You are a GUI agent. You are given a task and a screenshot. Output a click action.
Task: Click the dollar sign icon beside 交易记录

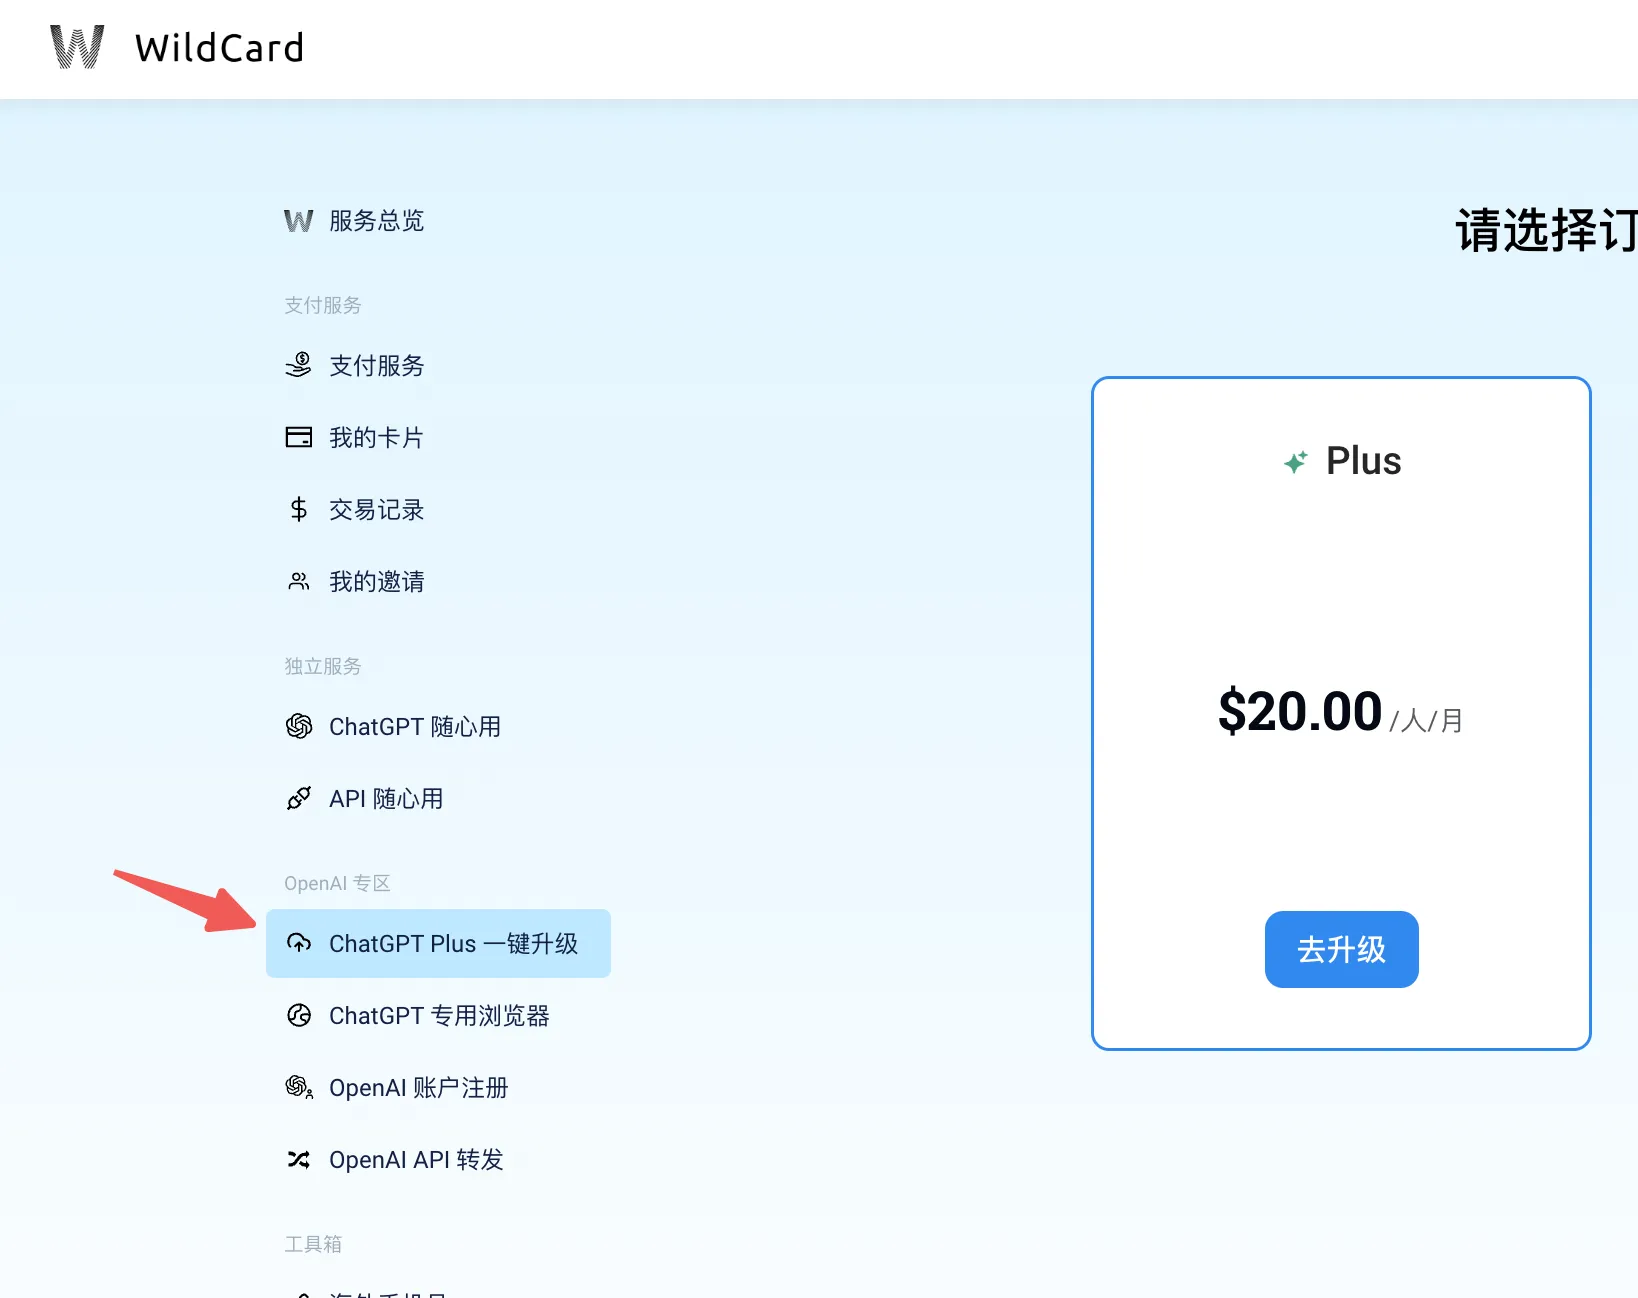pos(298,510)
